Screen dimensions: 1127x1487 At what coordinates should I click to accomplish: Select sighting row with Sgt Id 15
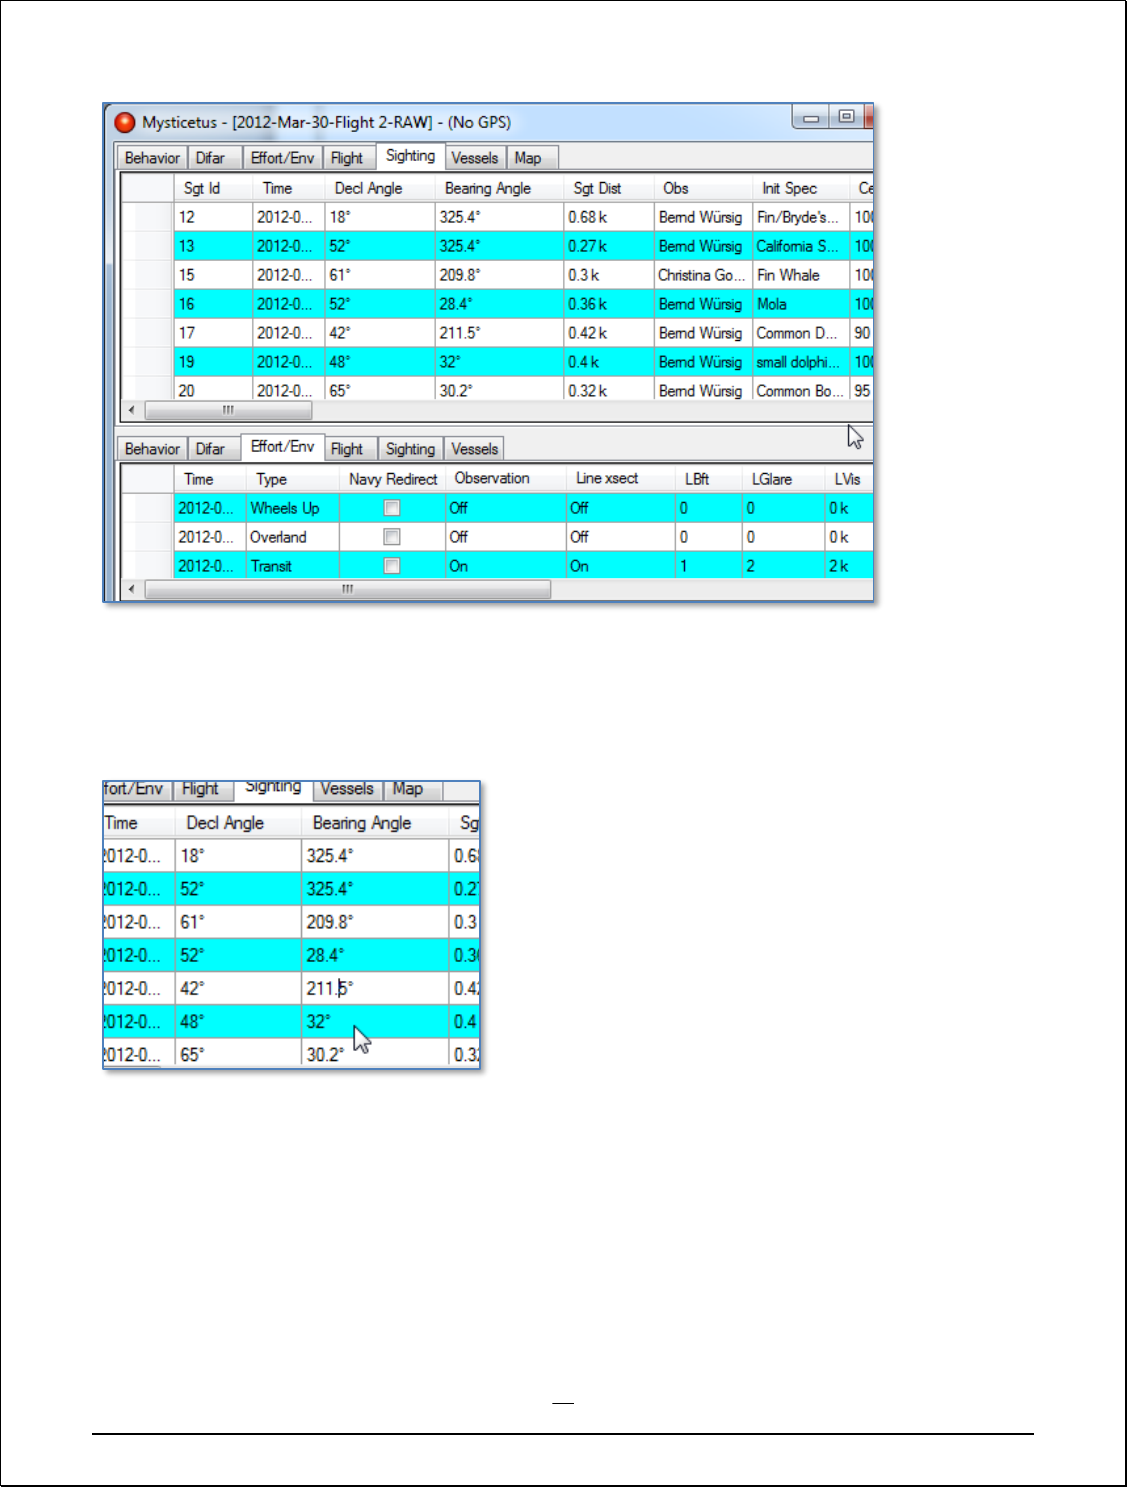click(497, 275)
